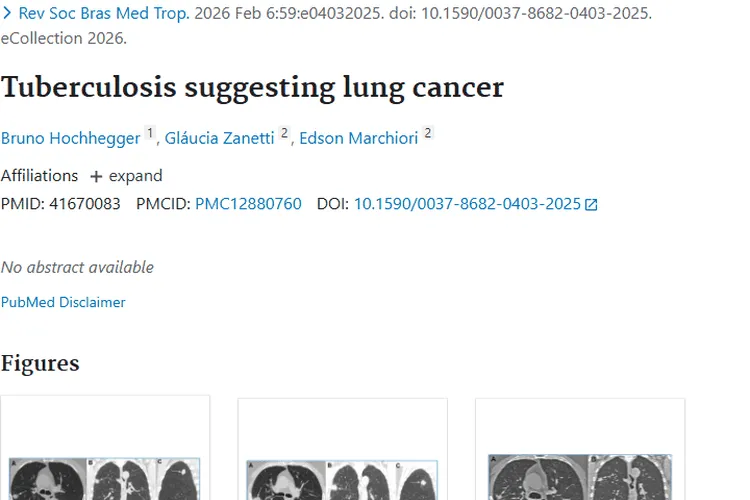Click the PMID number 41670083

point(84,204)
